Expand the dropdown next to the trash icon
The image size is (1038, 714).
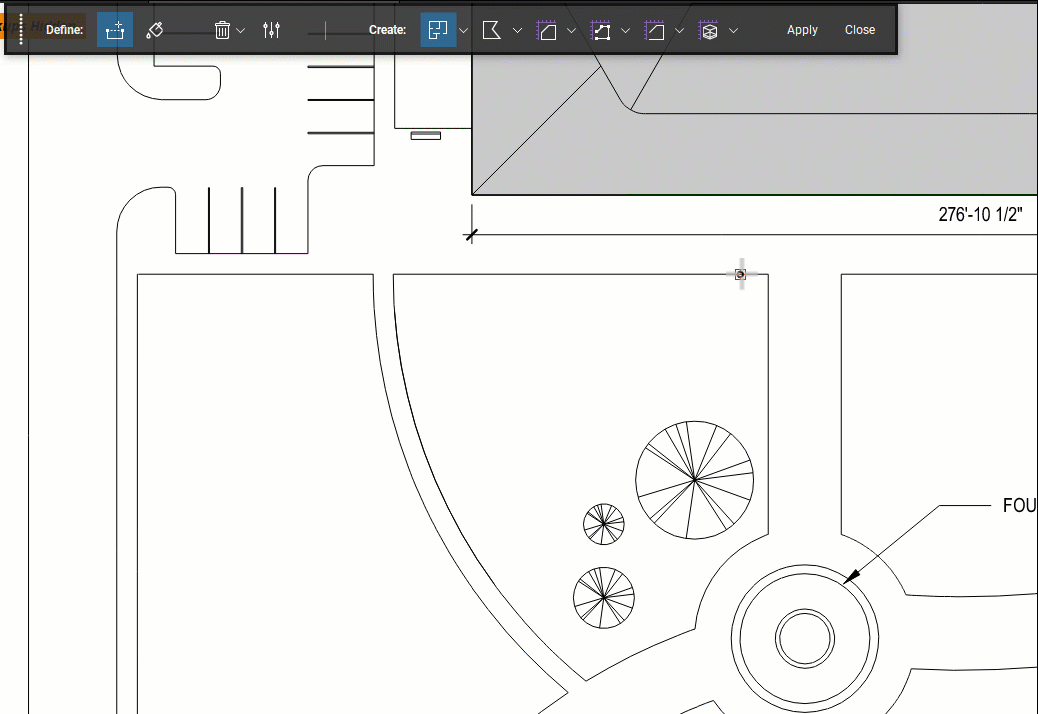point(241,31)
